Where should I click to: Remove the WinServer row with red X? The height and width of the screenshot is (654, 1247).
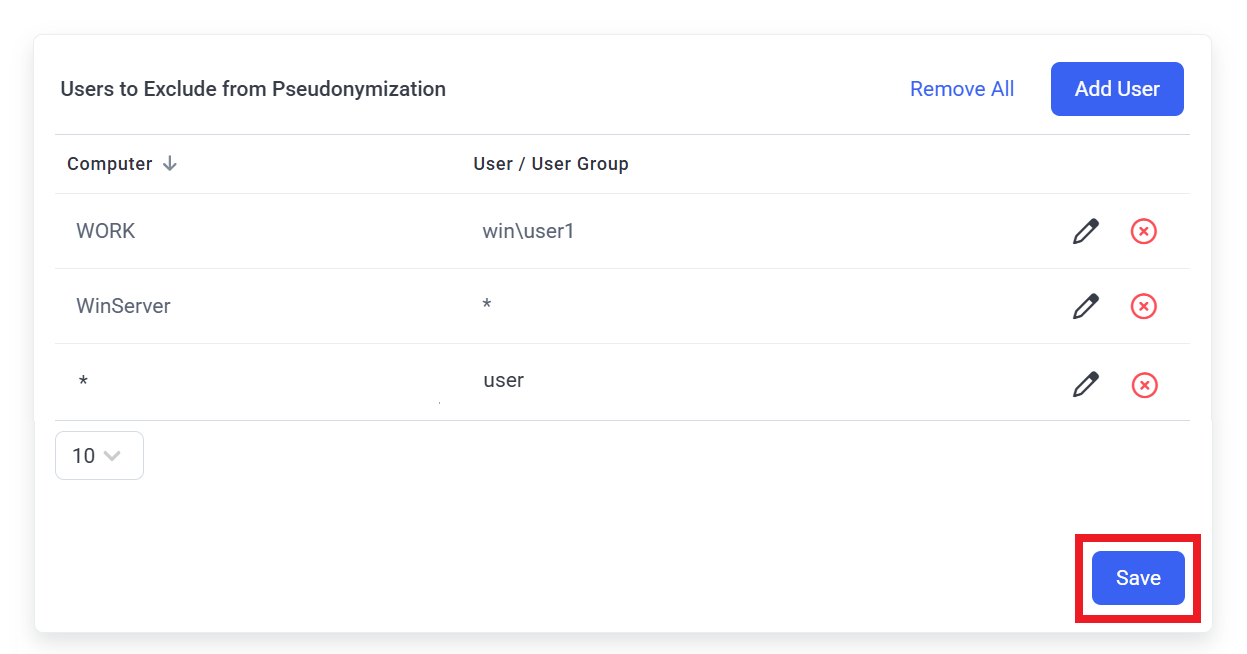click(1143, 306)
